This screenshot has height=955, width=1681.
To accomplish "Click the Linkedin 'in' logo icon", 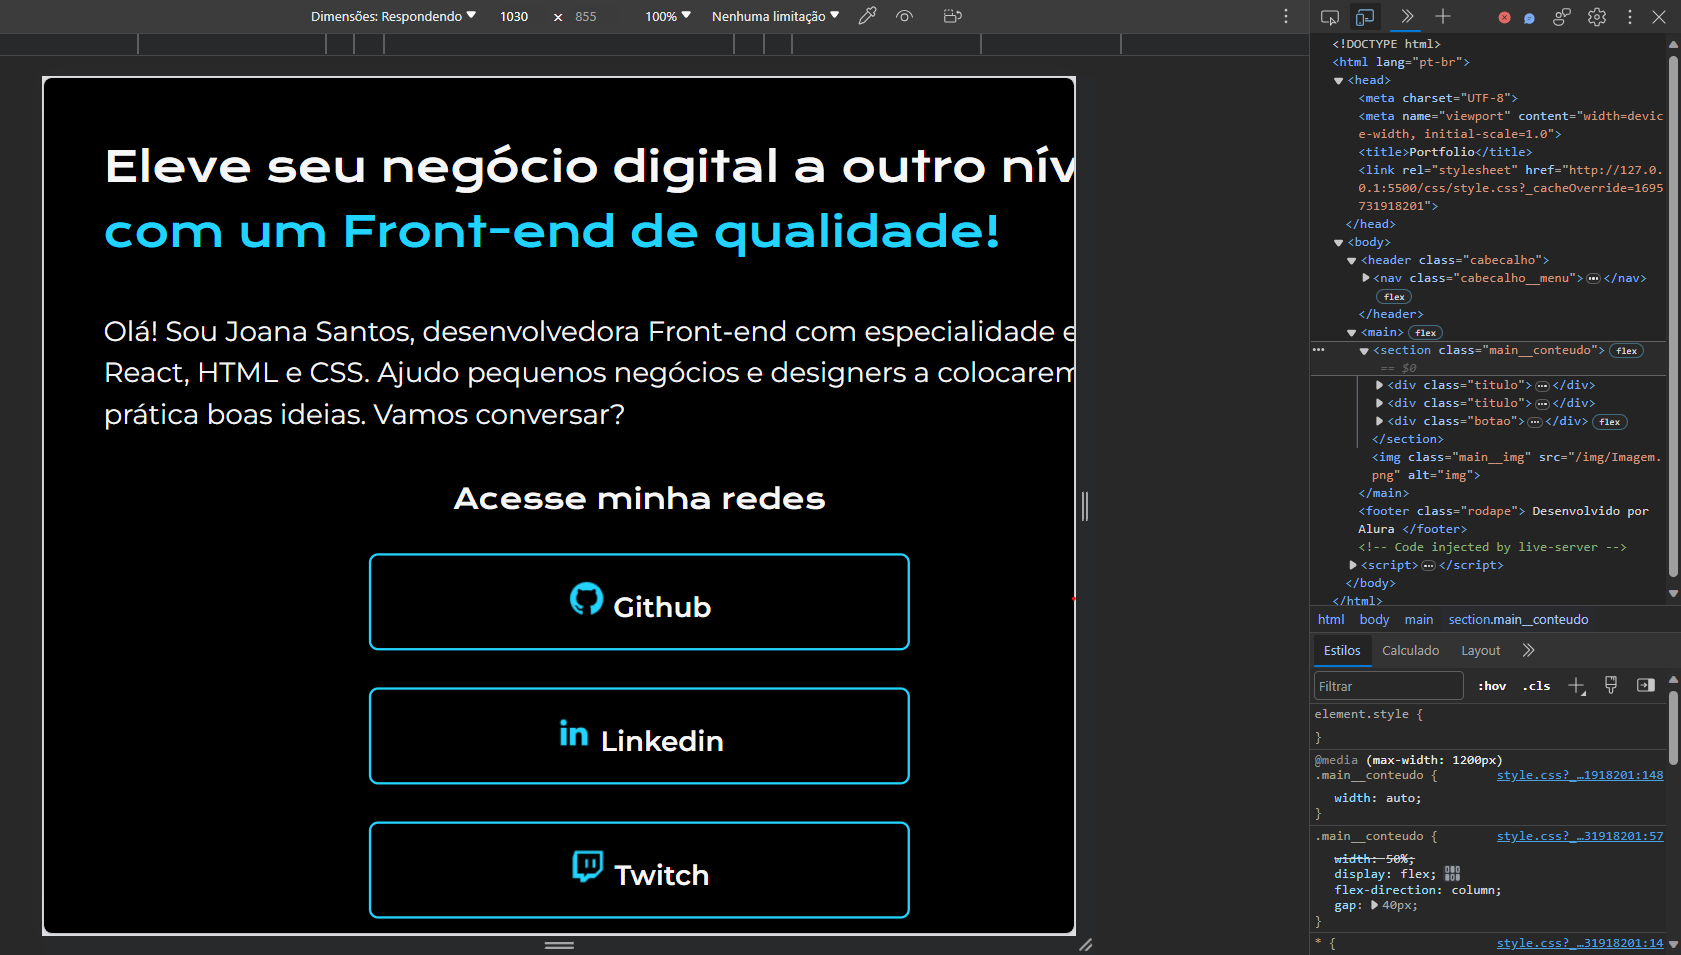I will click(574, 733).
